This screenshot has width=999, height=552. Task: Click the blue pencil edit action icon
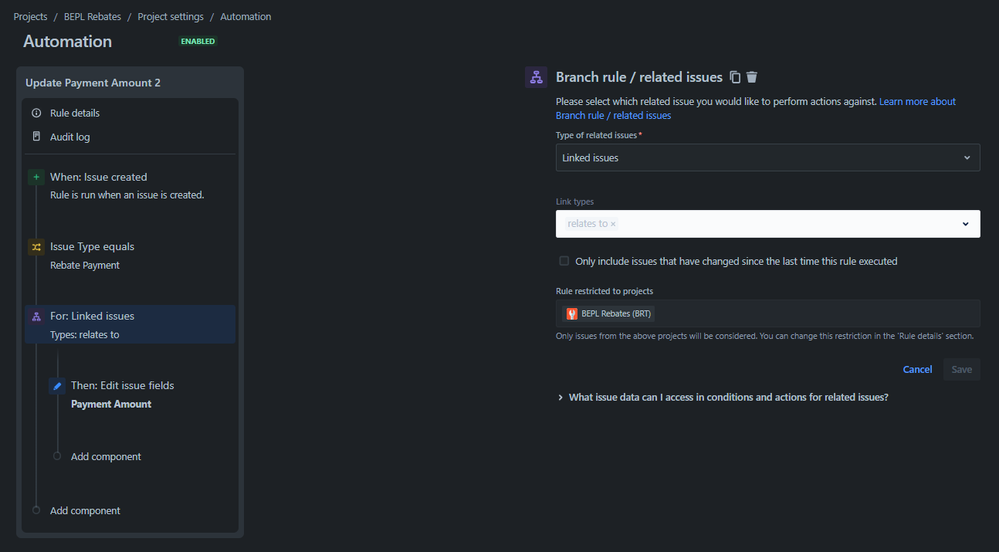point(57,386)
